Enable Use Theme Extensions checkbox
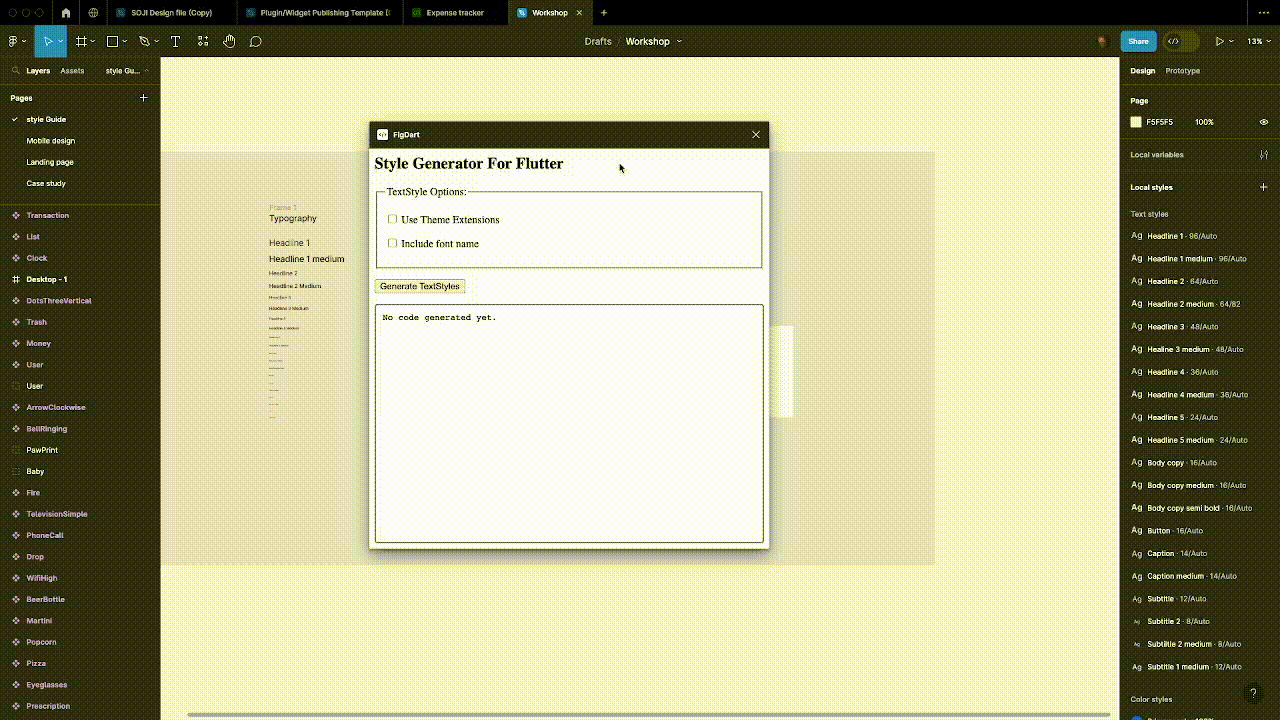Viewport: 1280px width, 720px height. pyautogui.click(x=392, y=219)
